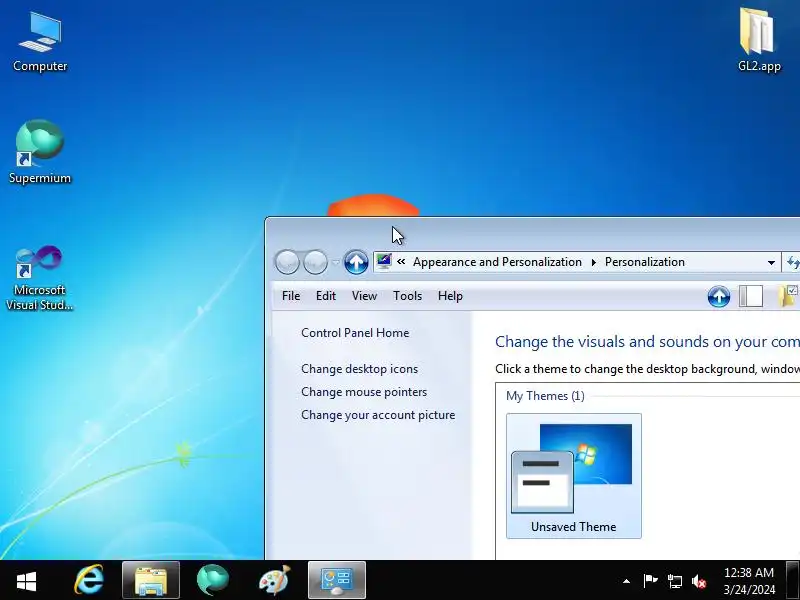Screen dimensions: 800x600
Task: Click the Up arrow beside address bar
Action: (356, 262)
